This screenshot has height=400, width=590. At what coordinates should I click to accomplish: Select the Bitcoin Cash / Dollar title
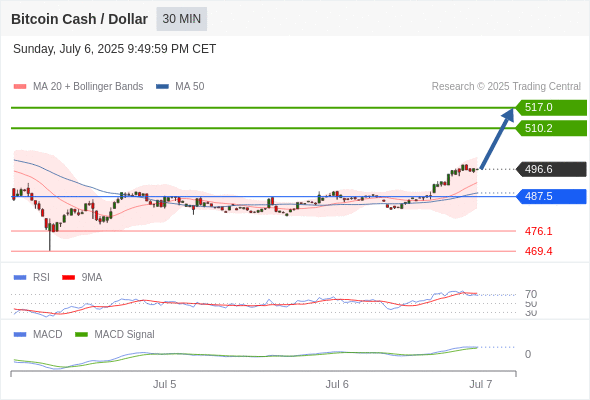[79, 19]
